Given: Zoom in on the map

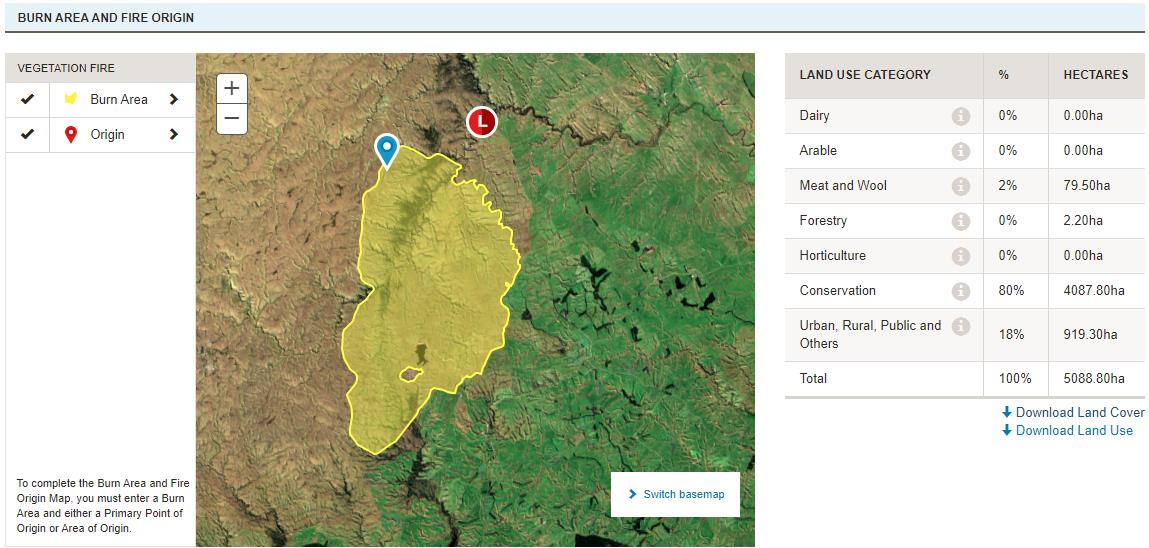Looking at the screenshot, I should tap(232, 88).
